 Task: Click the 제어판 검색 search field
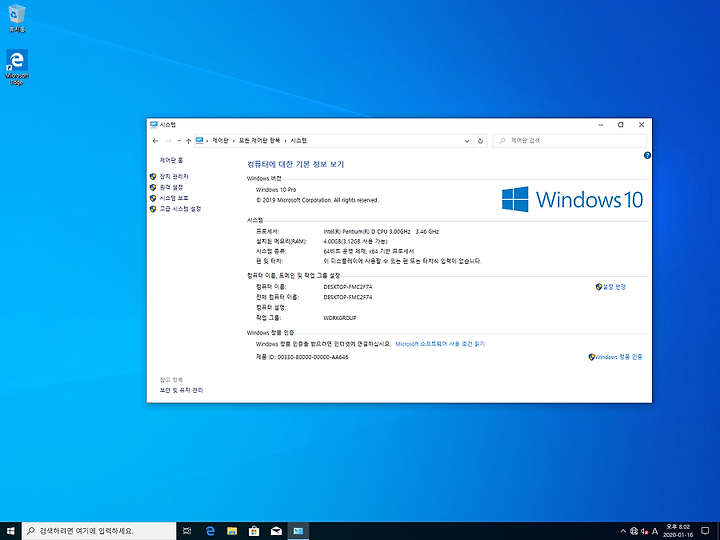[x=569, y=141]
